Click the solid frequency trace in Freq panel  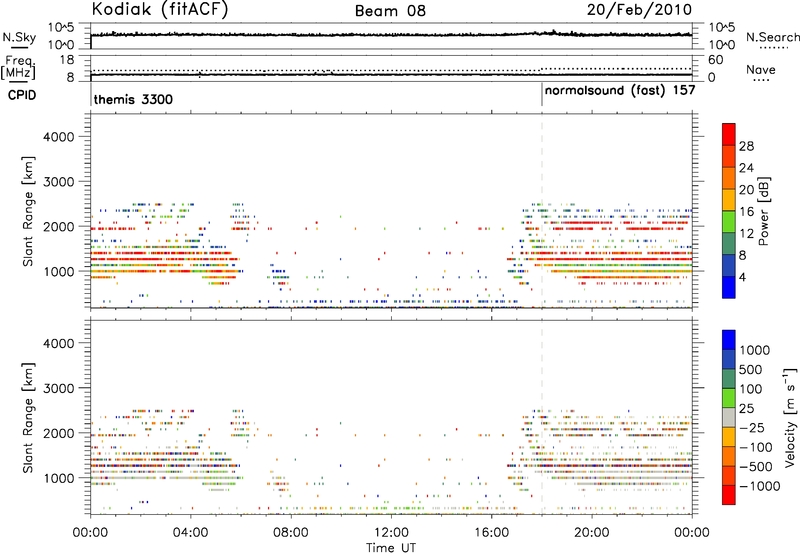point(391,74)
